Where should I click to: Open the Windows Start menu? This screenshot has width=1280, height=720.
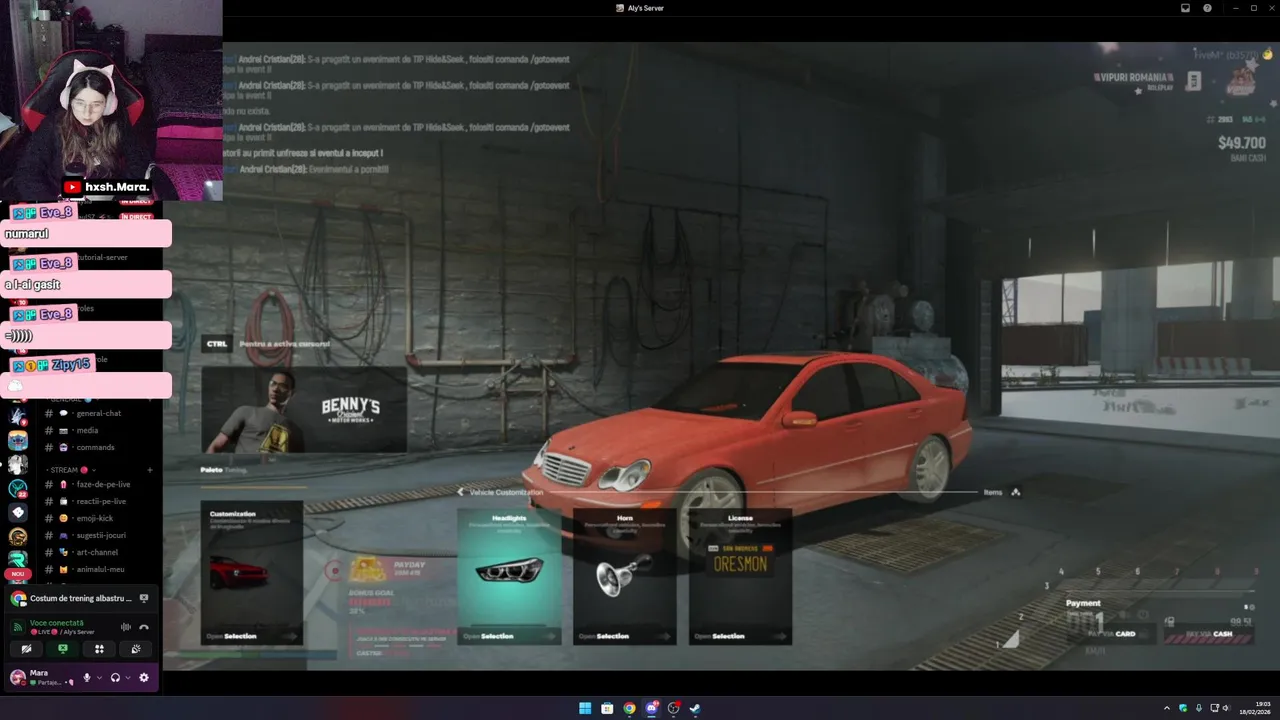(x=585, y=709)
